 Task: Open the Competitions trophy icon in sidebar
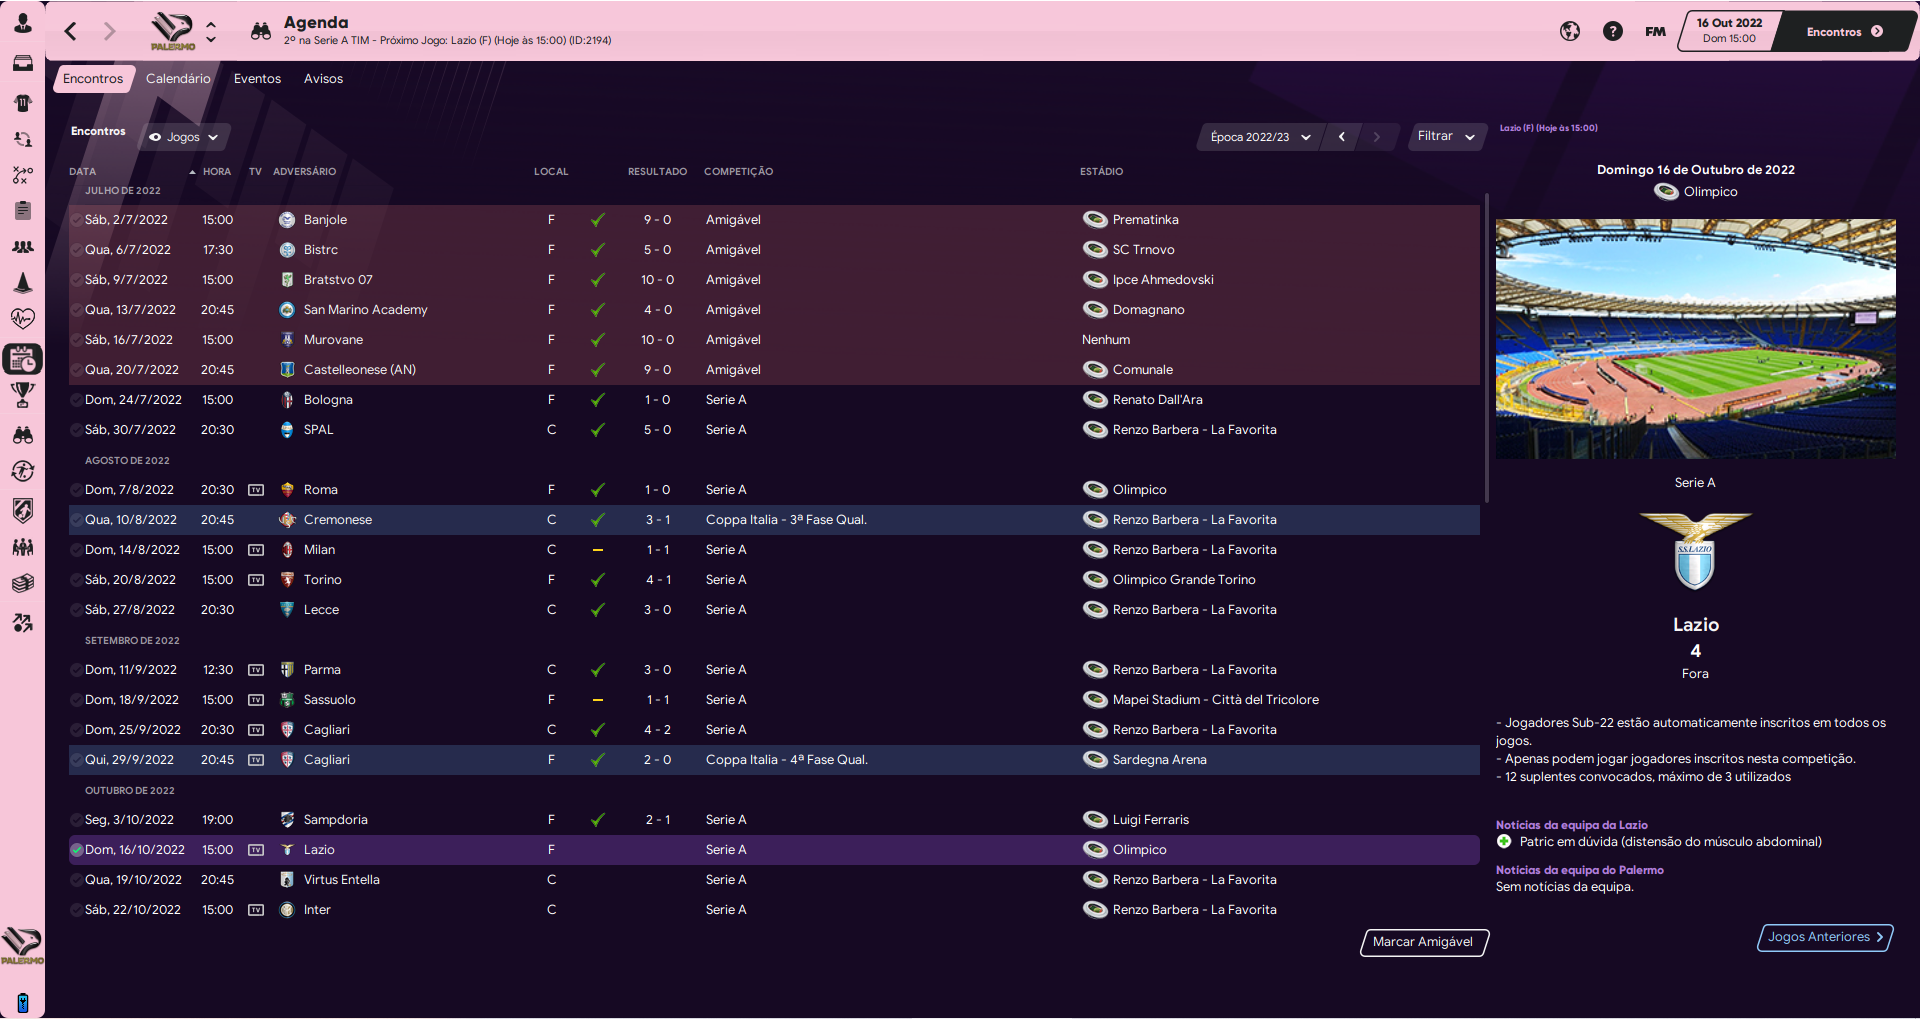click(x=22, y=395)
